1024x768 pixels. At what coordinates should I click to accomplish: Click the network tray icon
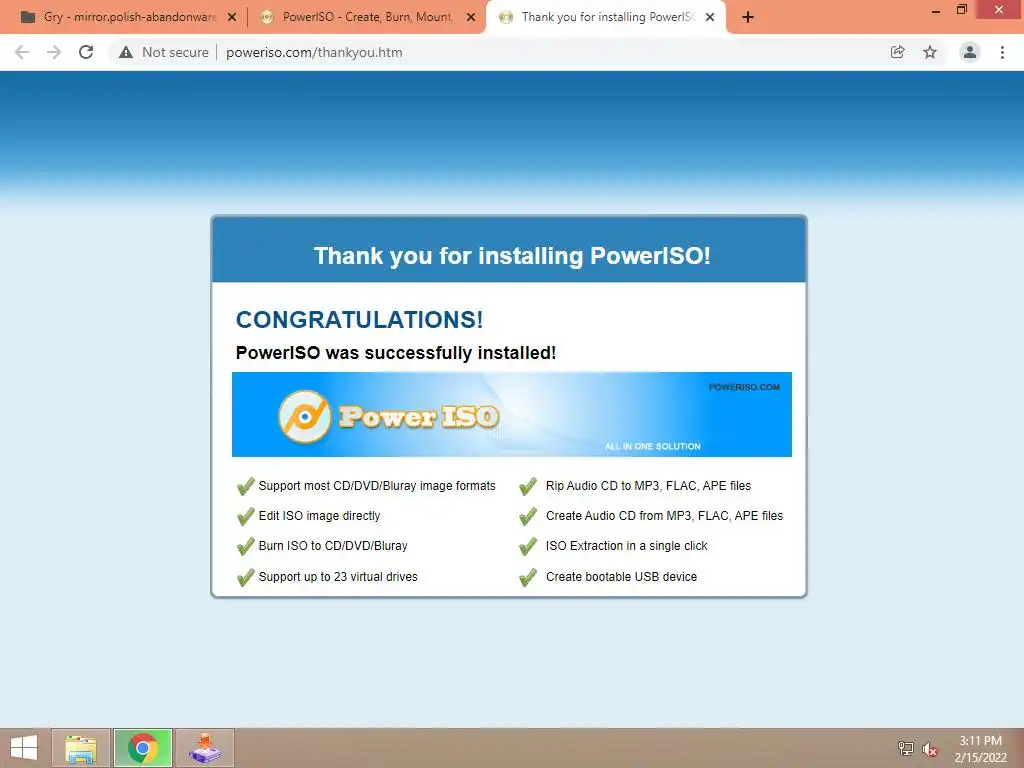click(x=905, y=748)
